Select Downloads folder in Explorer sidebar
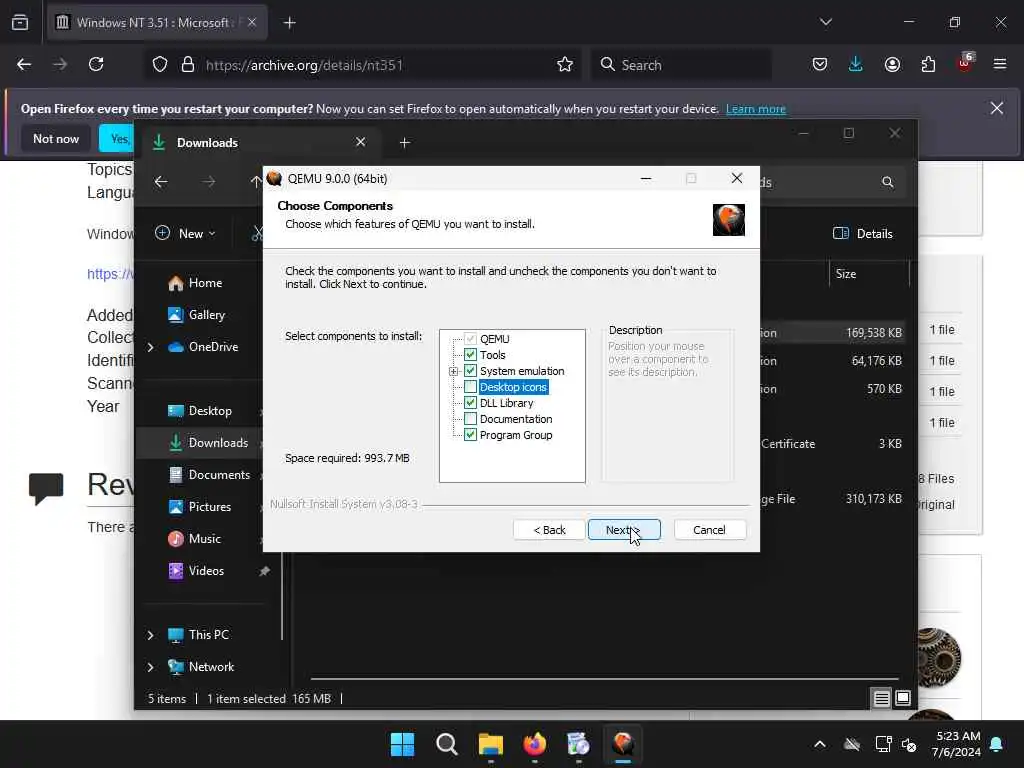This screenshot has height=768, width=1024. click(209, 443)
